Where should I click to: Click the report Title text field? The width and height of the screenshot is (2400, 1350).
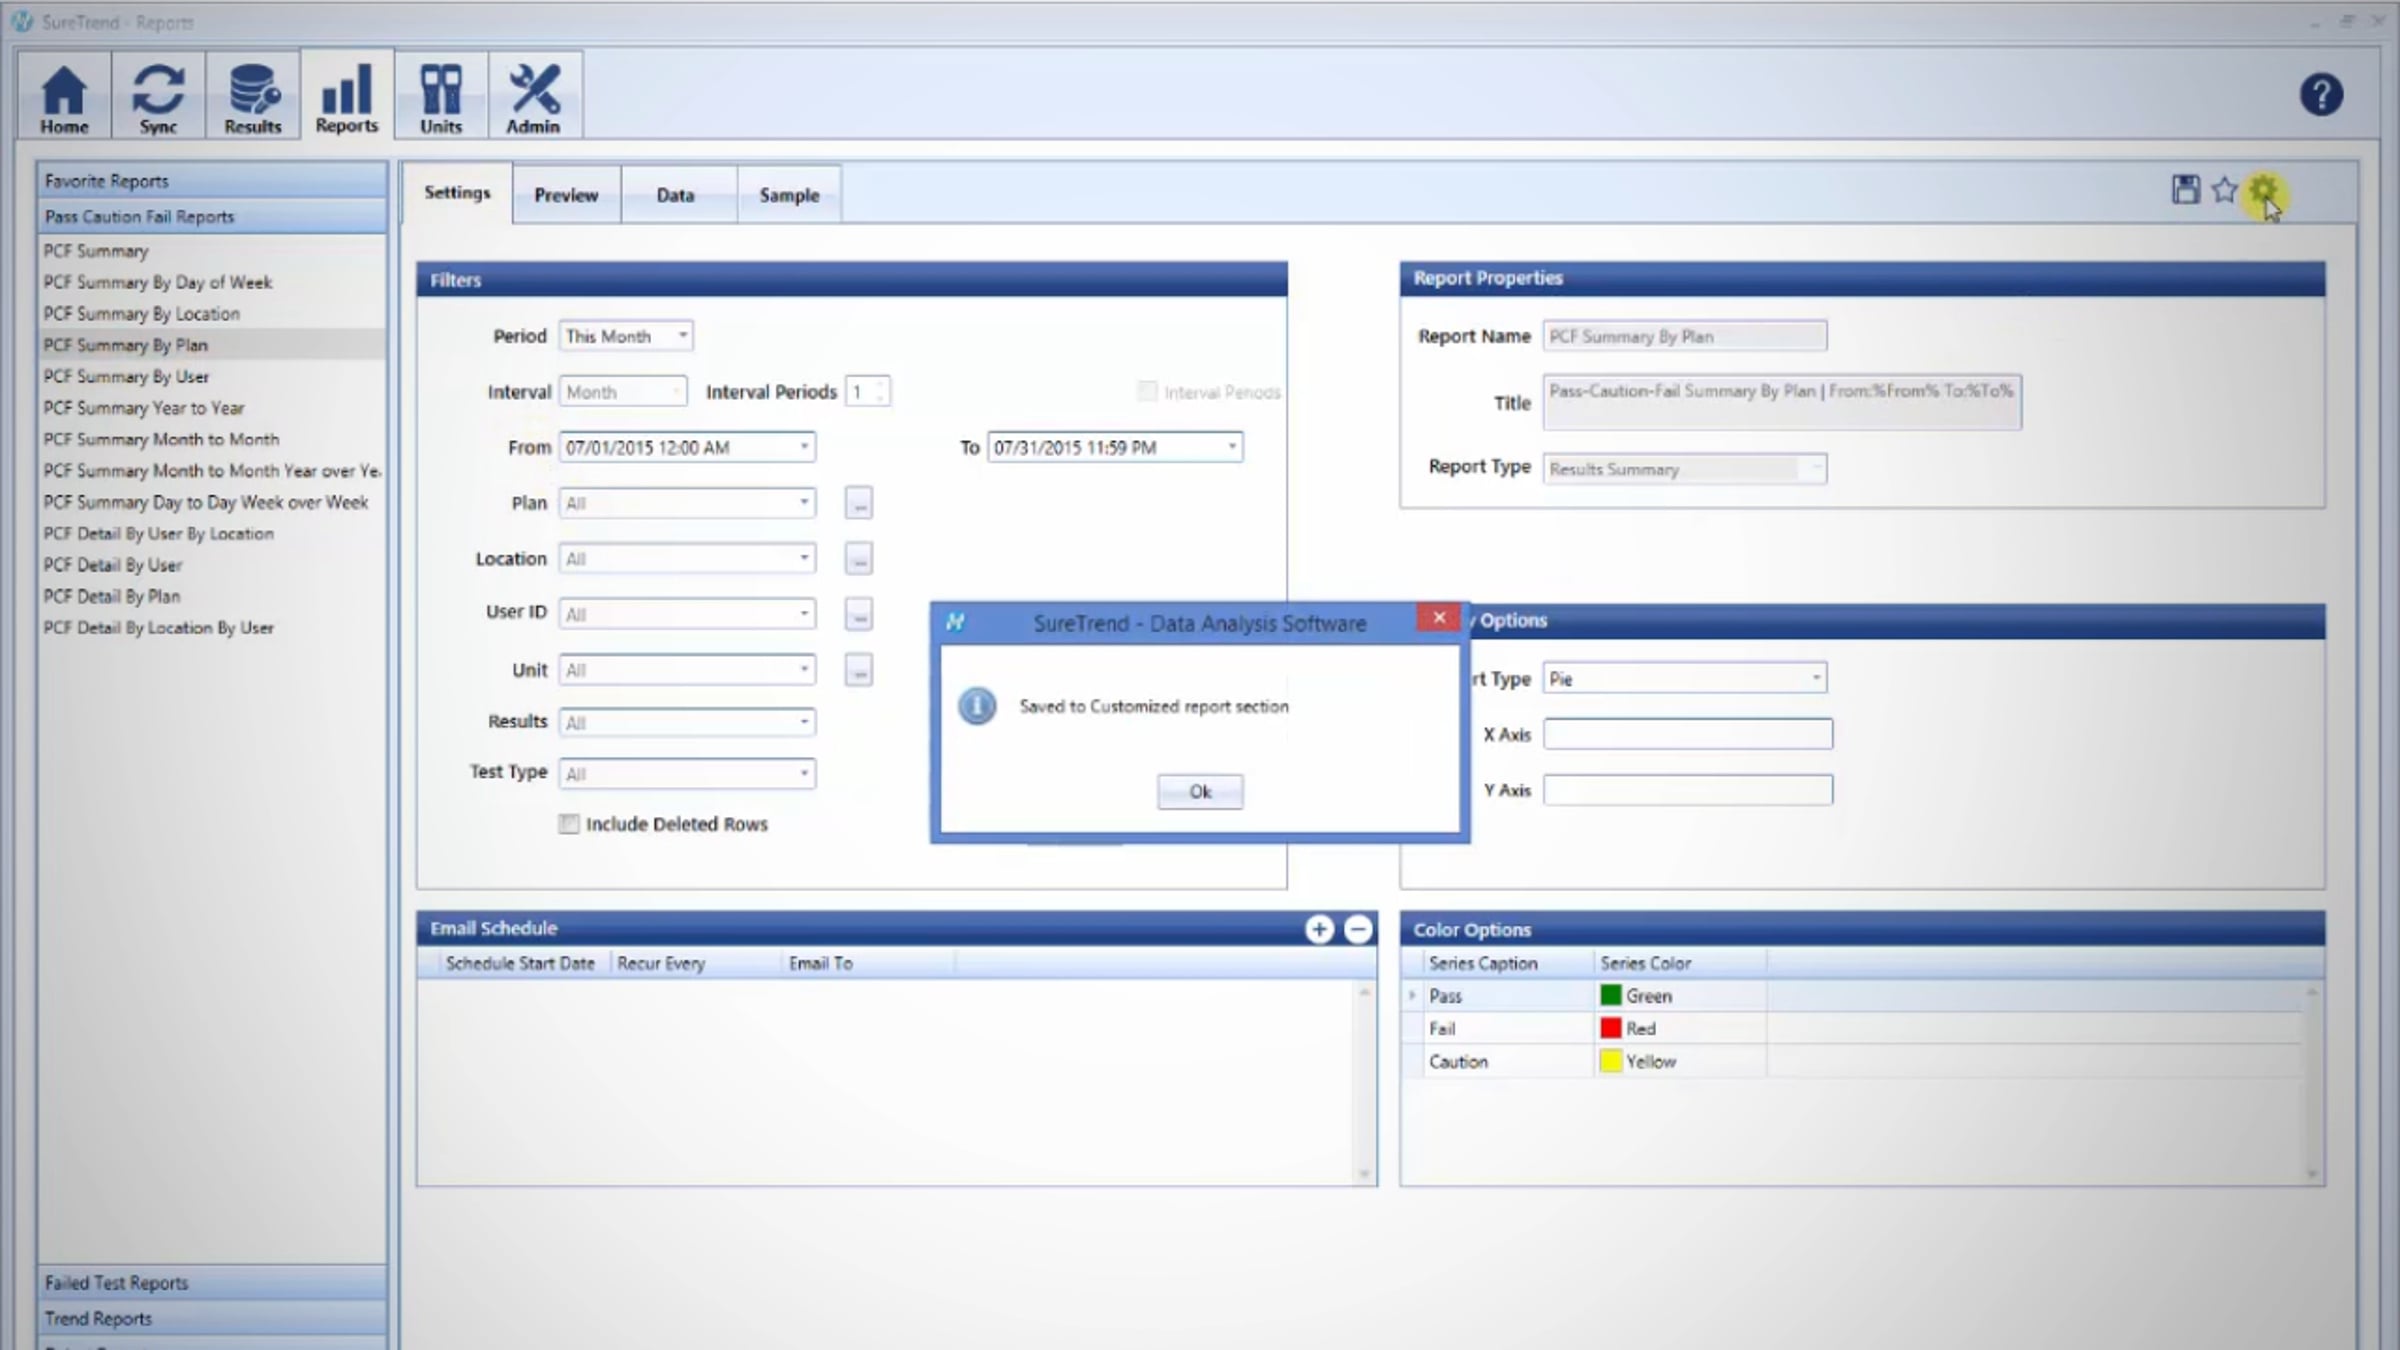[x=1782, y=402]
